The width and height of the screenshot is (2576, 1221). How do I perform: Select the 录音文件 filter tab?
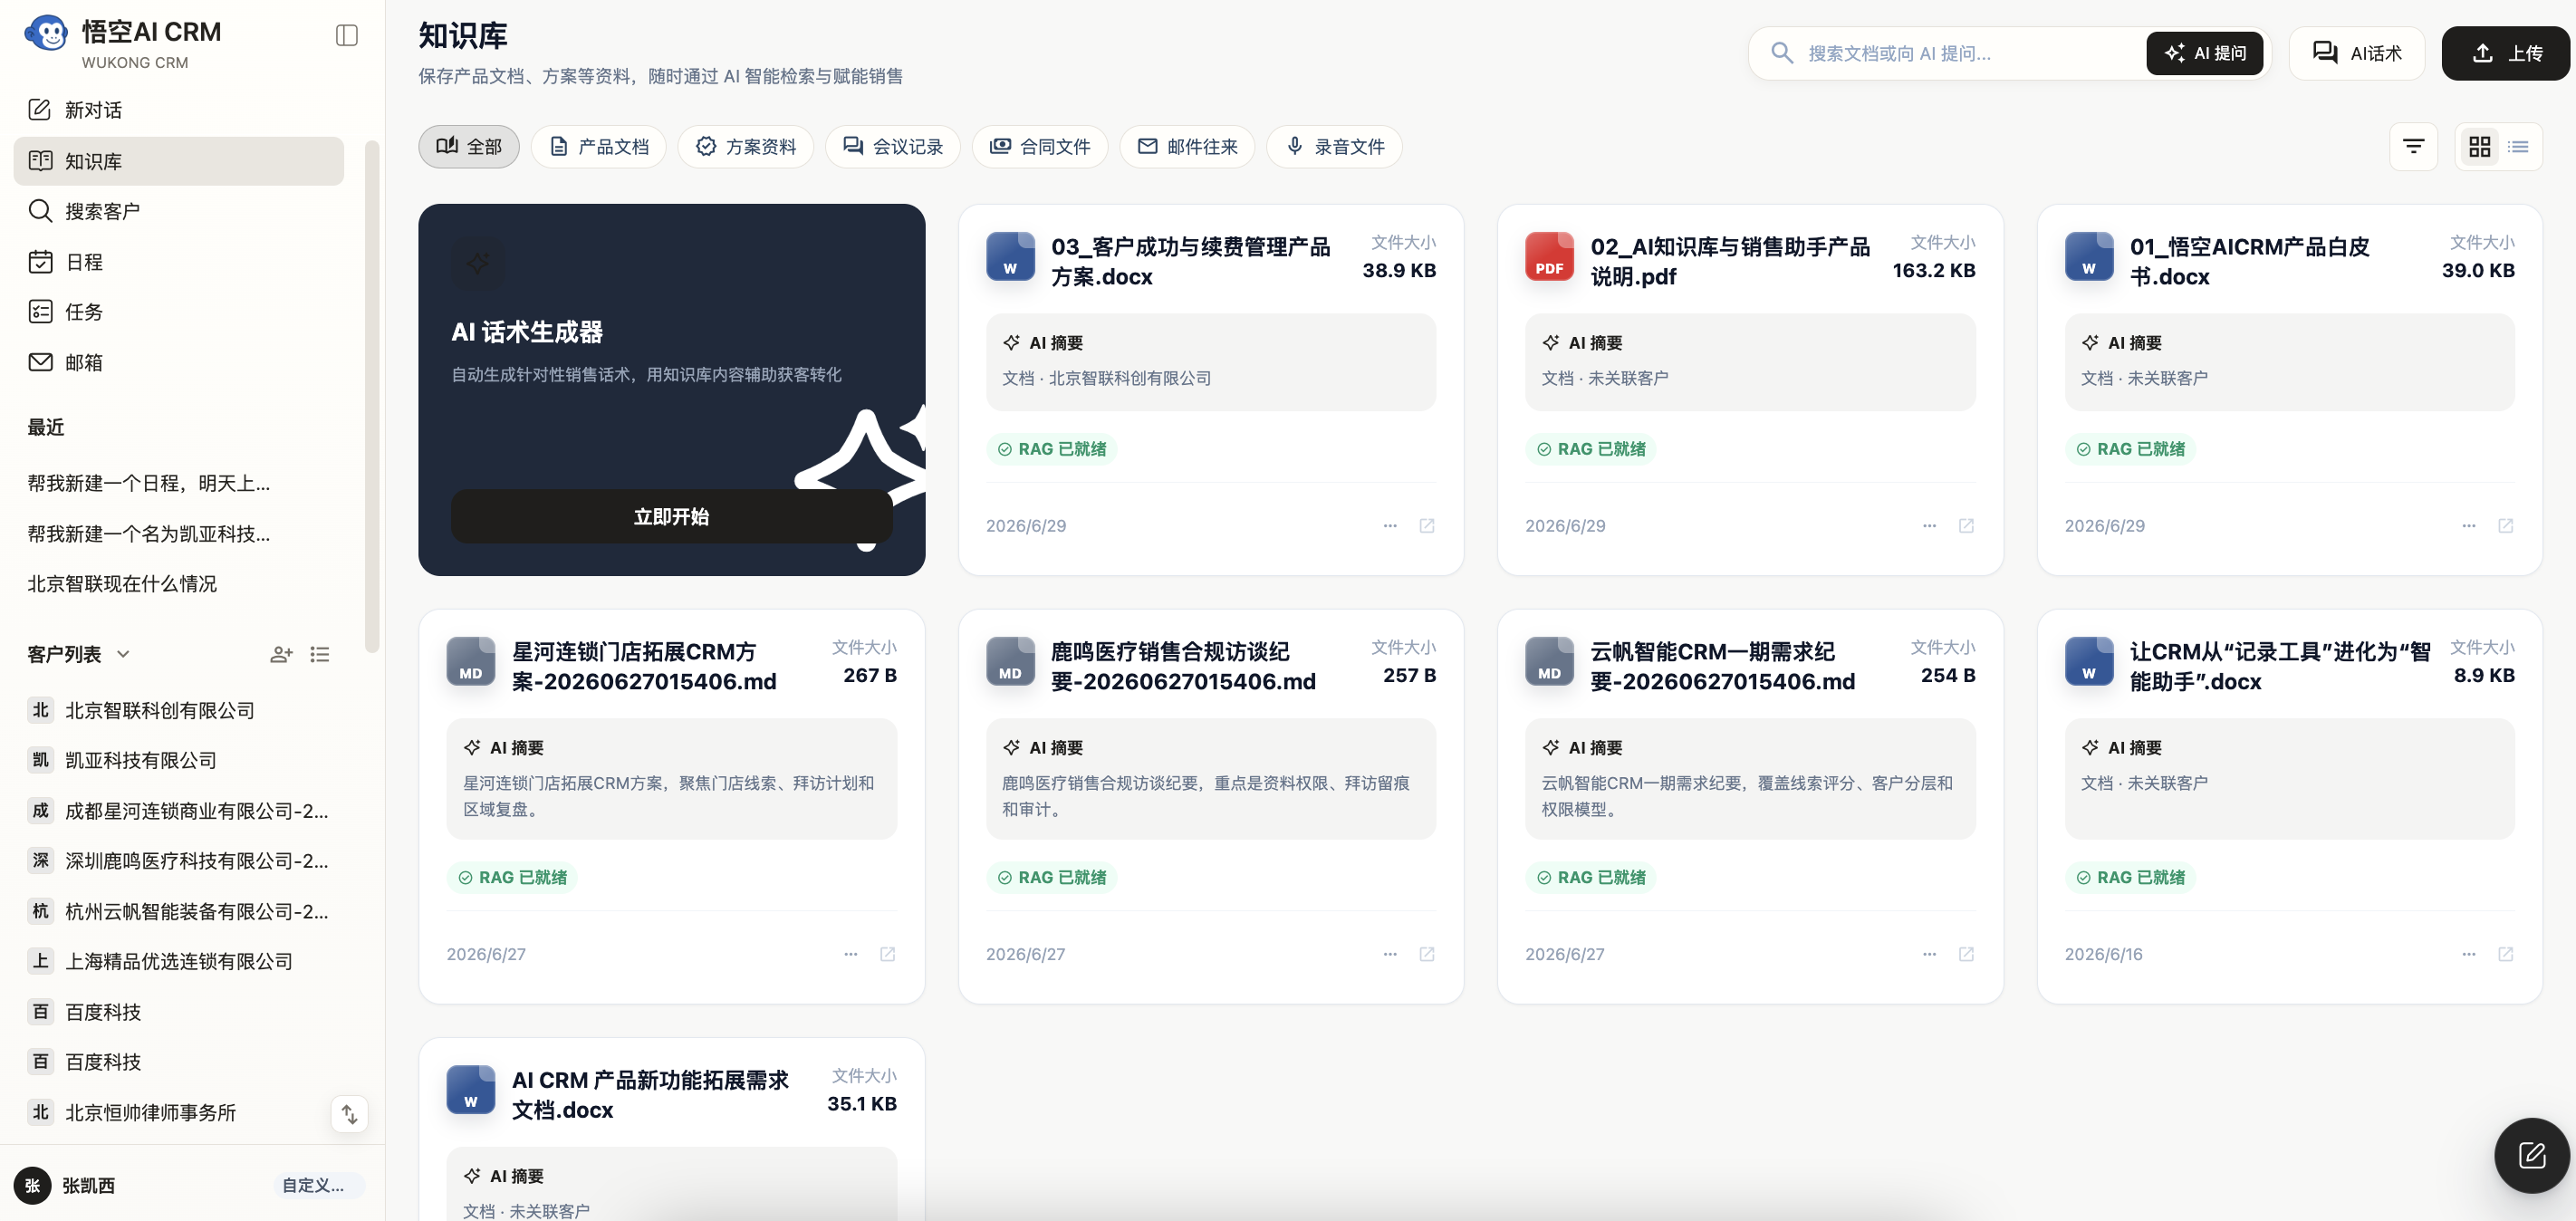(x=1333, y=147)
